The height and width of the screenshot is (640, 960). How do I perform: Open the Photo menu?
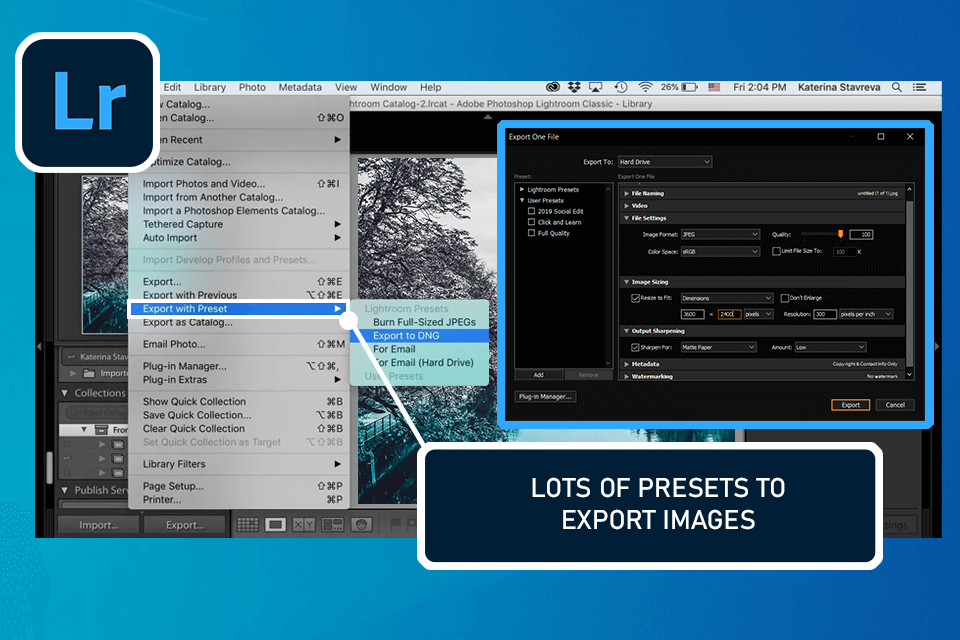pos(252,87)
